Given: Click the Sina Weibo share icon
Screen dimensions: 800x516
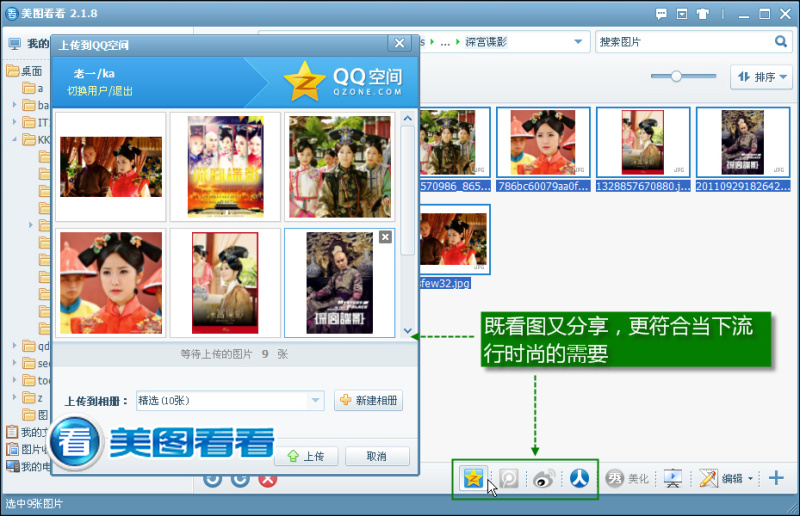Looking at the screenshot, I should pos(543,479).
